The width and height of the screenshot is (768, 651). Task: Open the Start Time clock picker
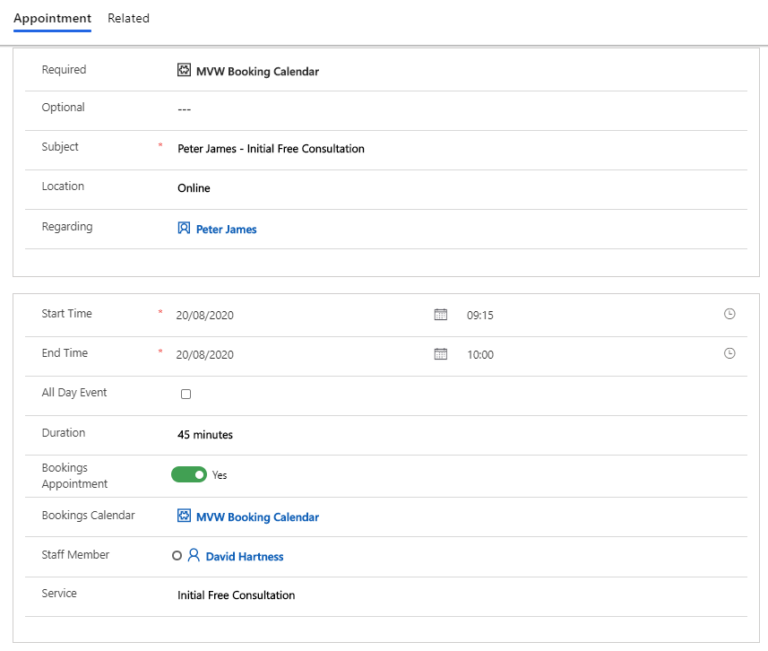[x=729, y=314]
